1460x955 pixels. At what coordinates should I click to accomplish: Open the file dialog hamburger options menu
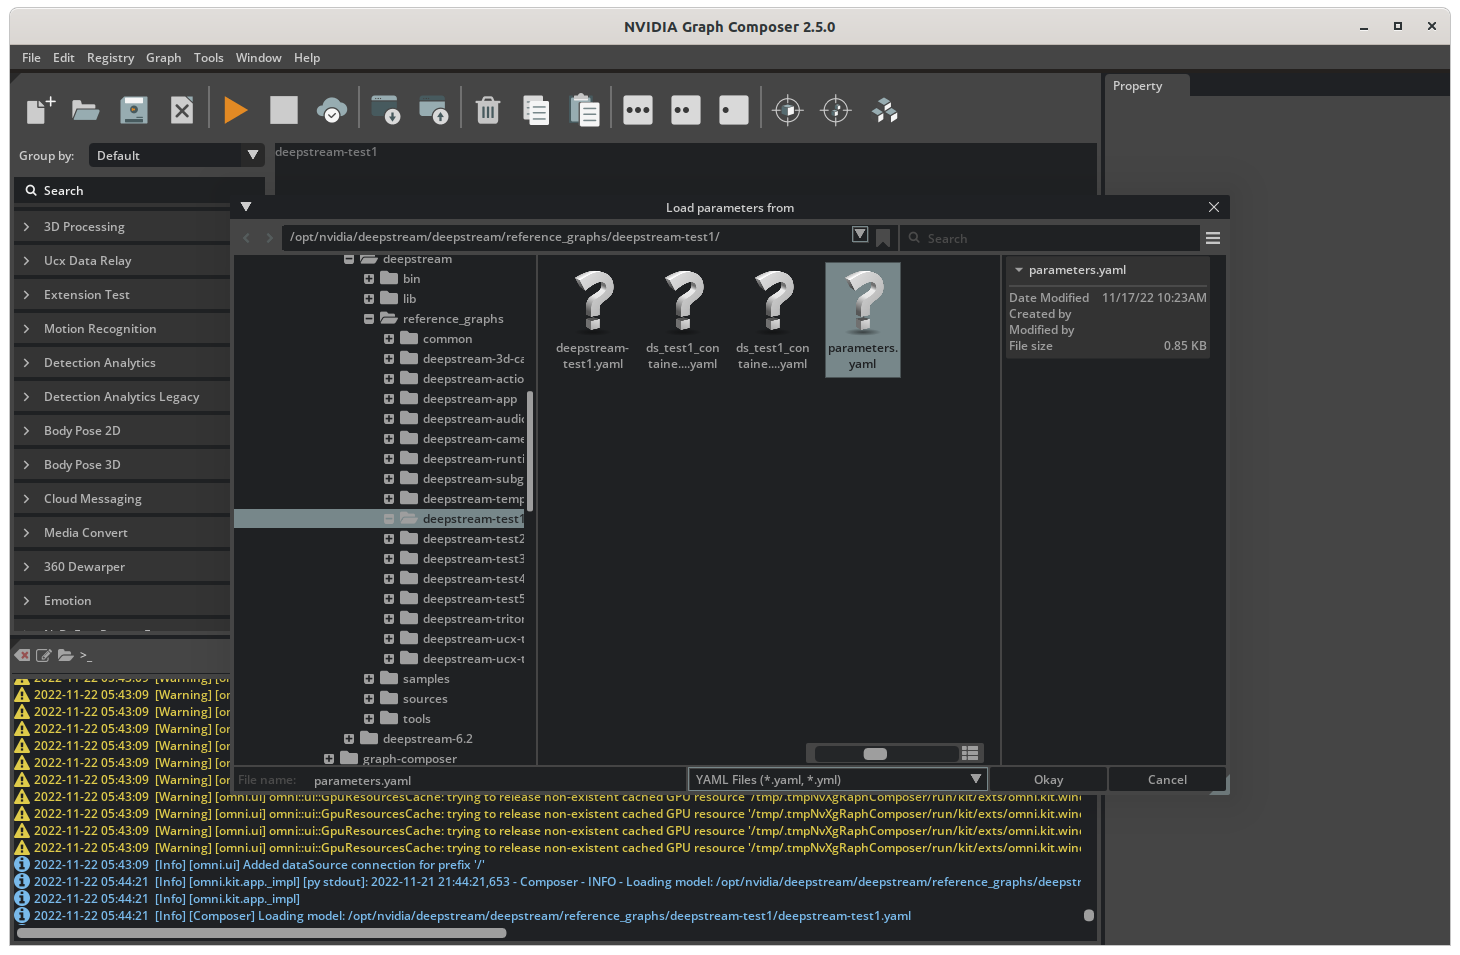[1213, 238]
